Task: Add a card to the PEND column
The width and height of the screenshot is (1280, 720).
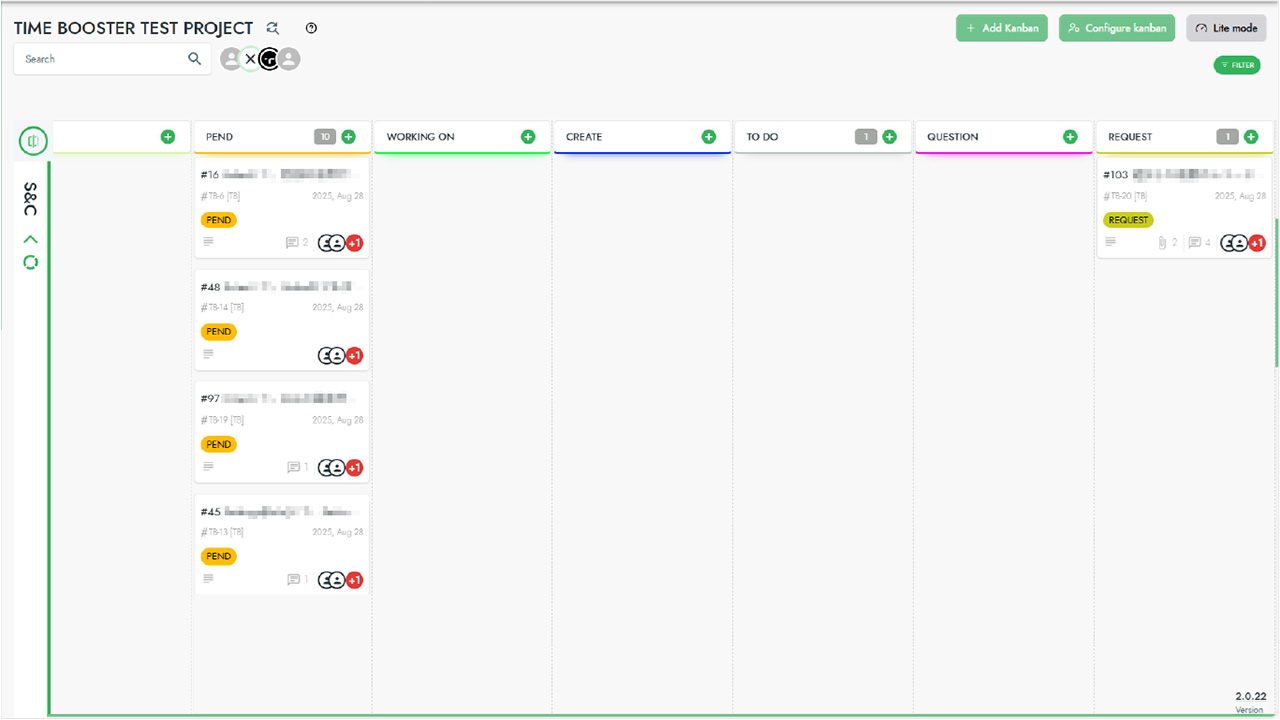Action: (x=348, y=137)
